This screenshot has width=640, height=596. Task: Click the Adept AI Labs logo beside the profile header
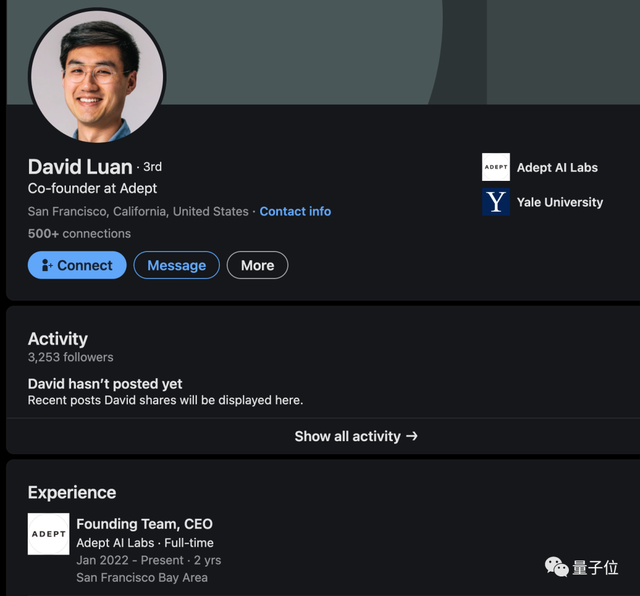[x=495, y=167]
